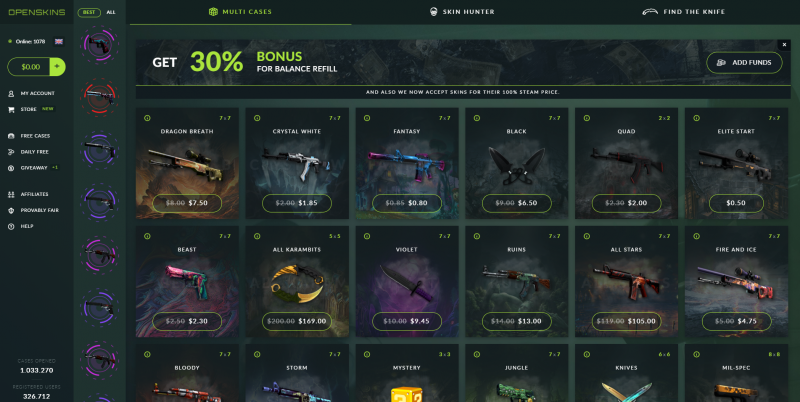Click the info icon on the Fantasy case

click(x=367, y=118)
